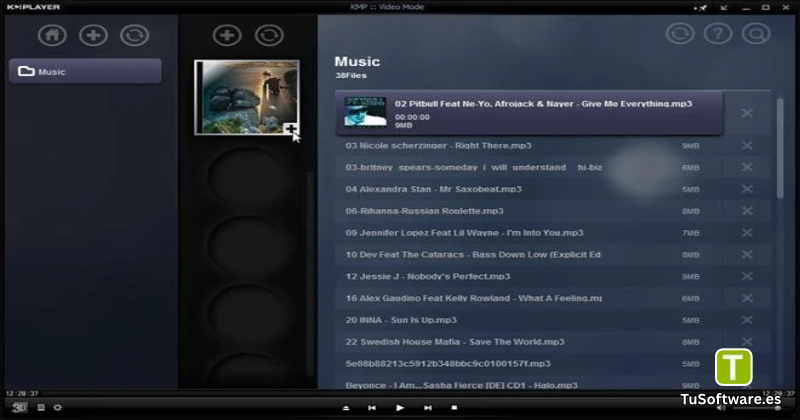Add a folder with the left panel plus icon

coord(93,35)
